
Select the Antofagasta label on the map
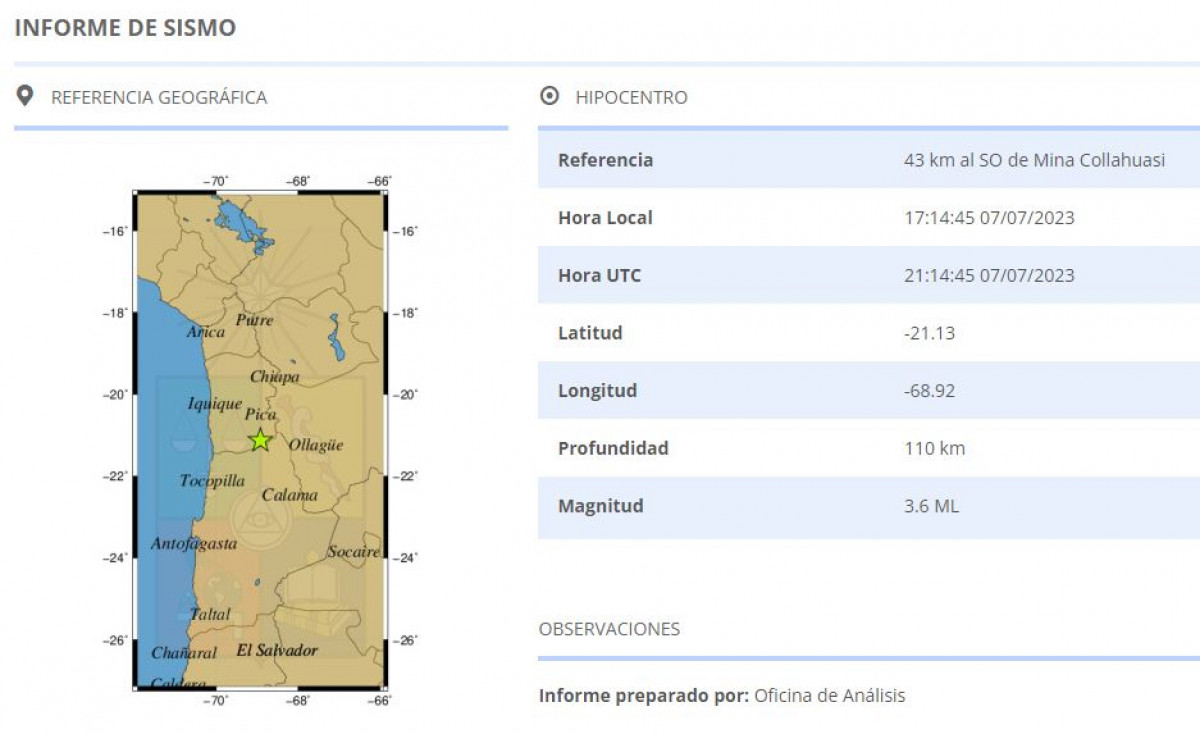coord(194,544)
